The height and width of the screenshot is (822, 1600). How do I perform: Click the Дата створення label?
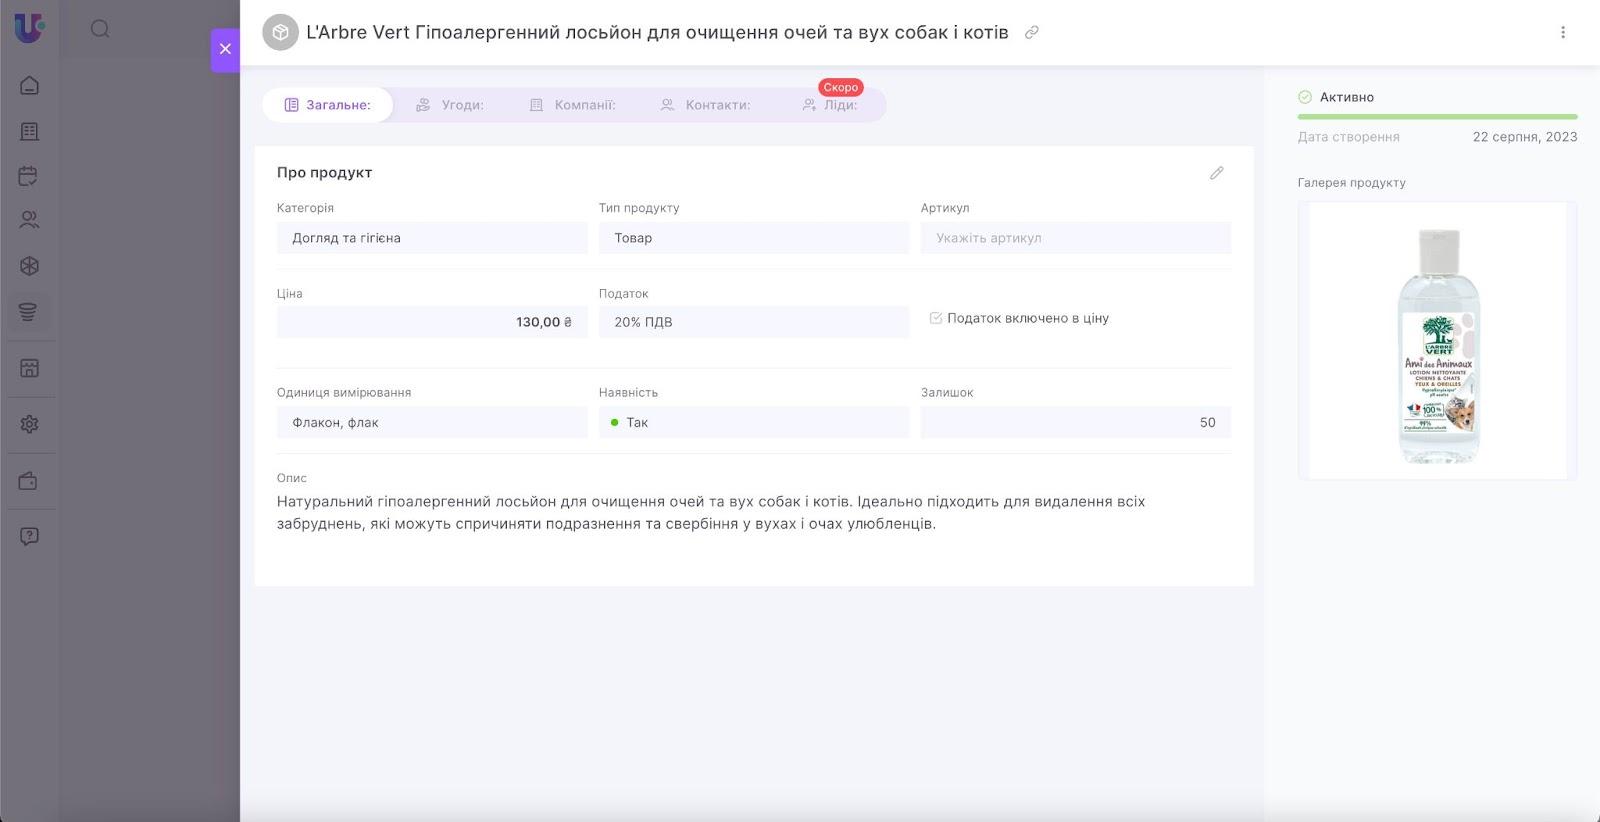click(x=1349, y=137)
